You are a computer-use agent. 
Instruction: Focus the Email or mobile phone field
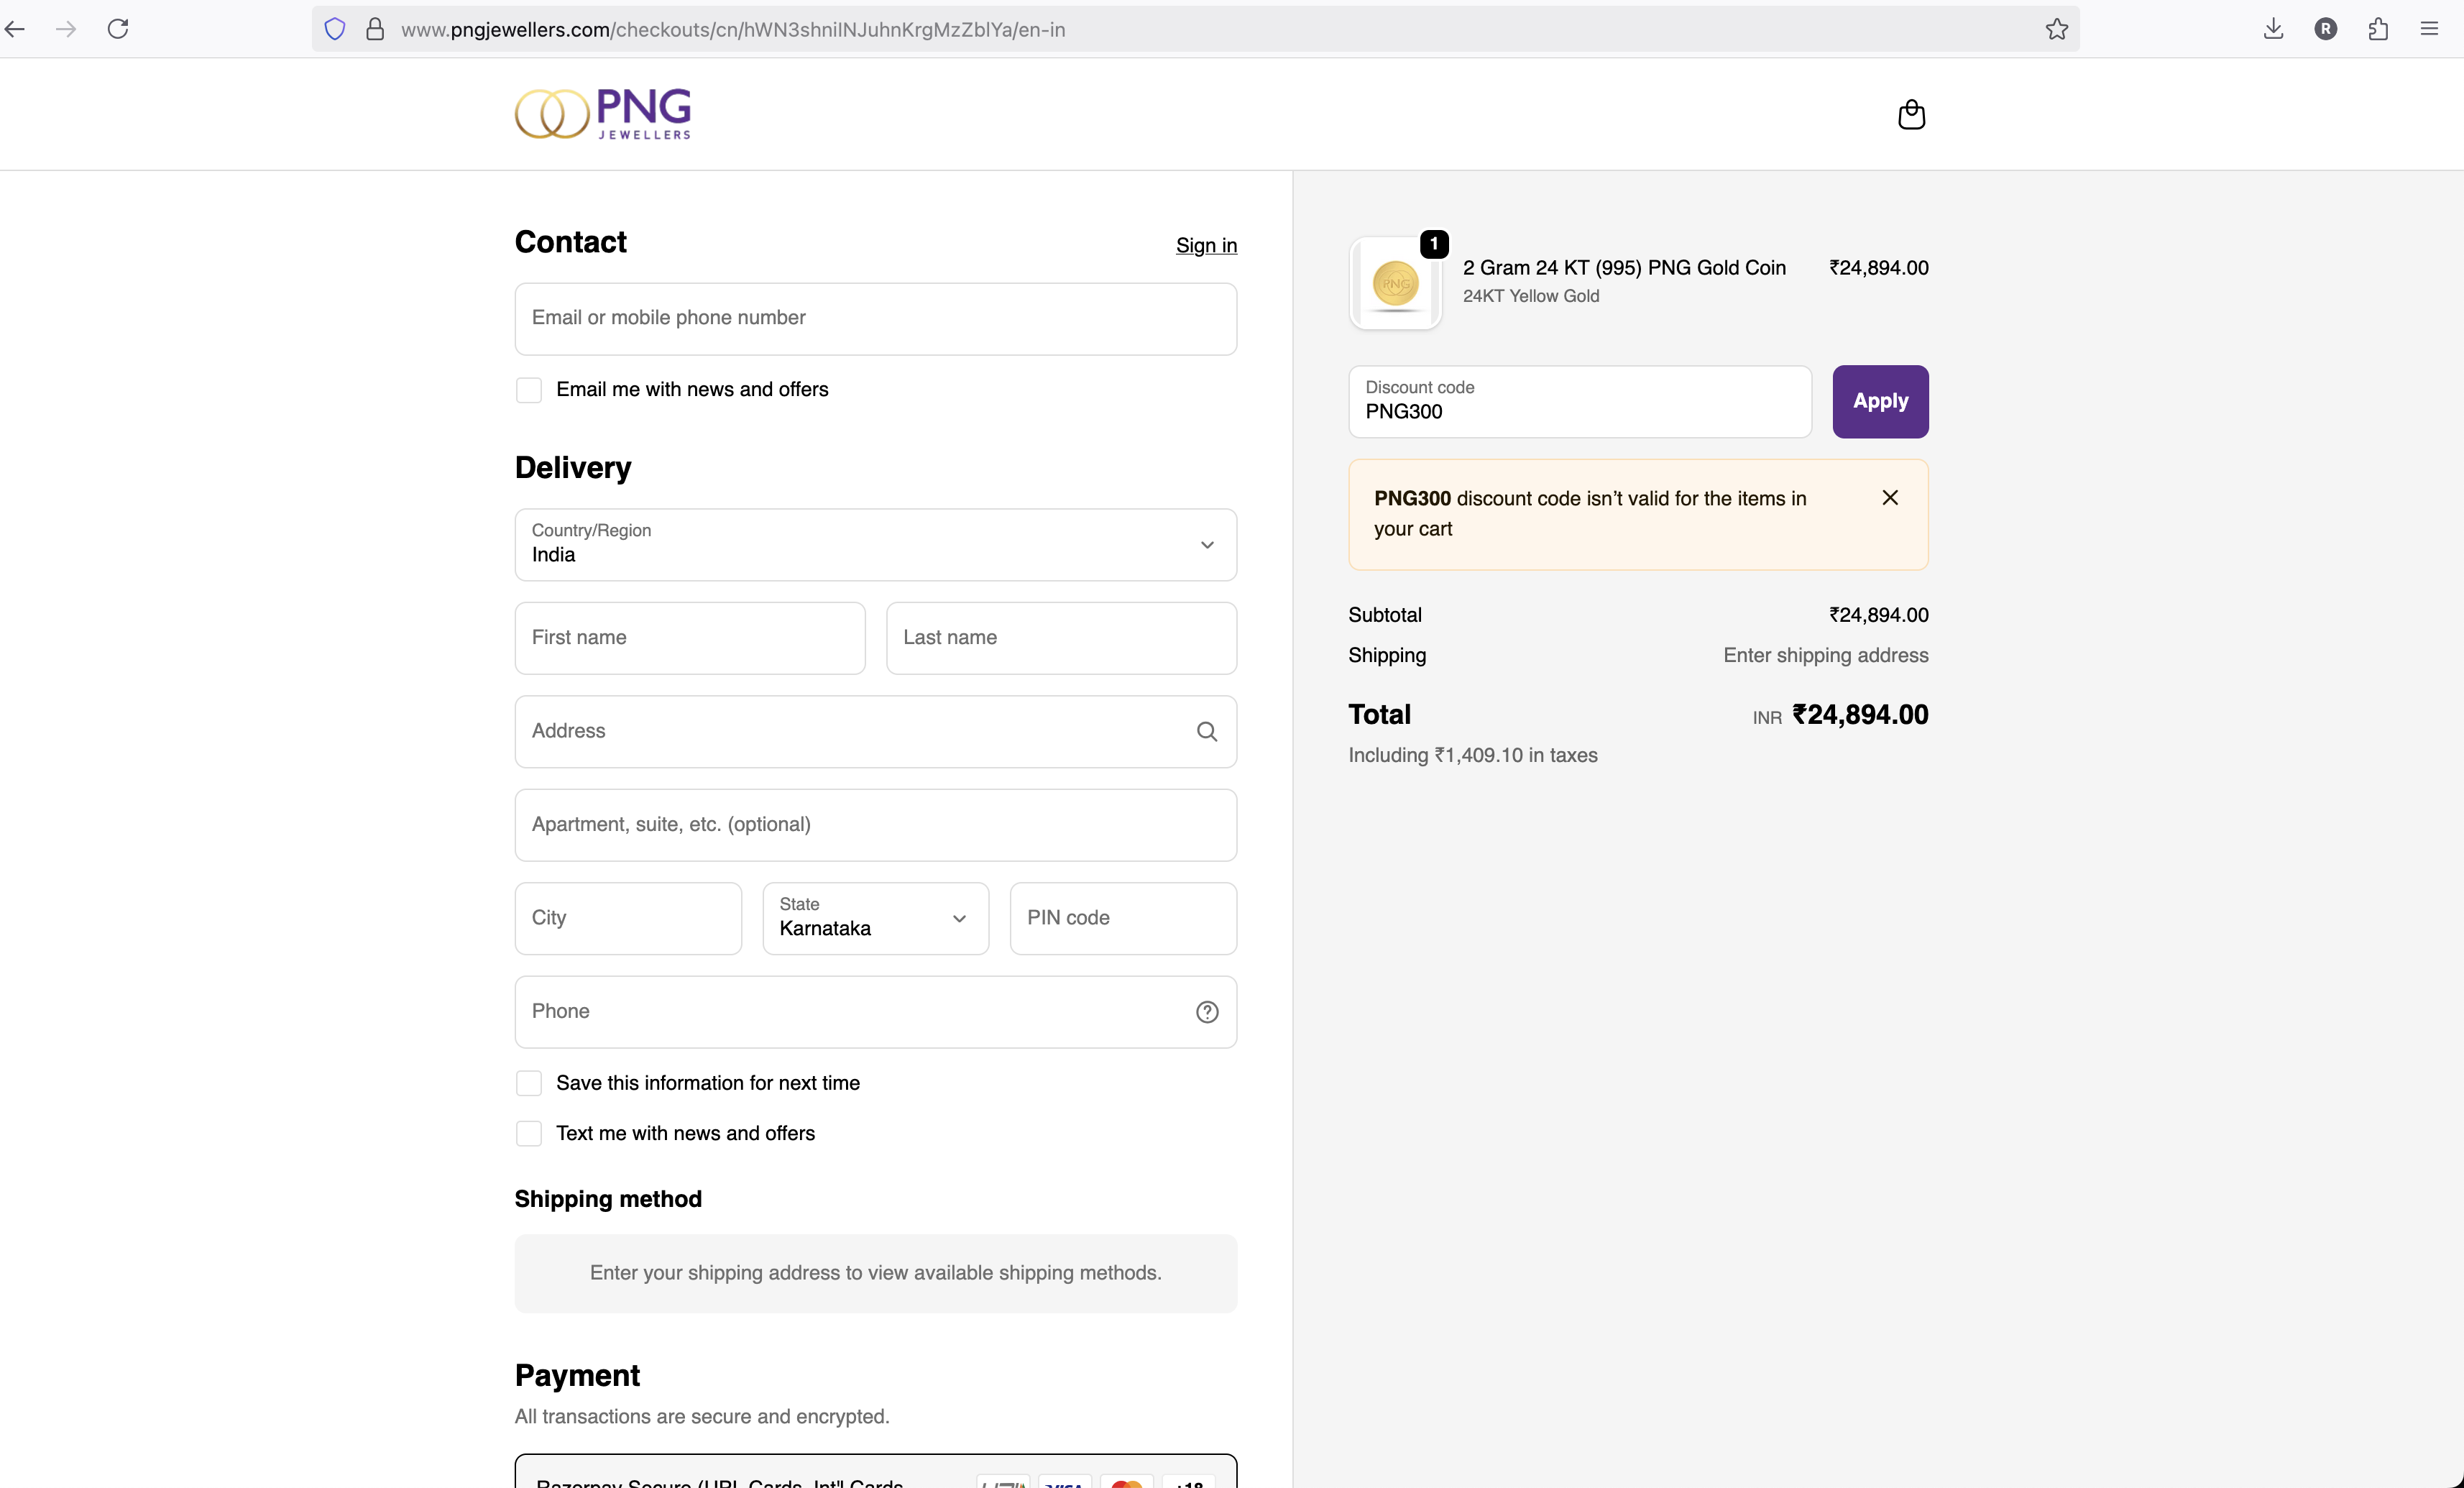pos(875,318)
